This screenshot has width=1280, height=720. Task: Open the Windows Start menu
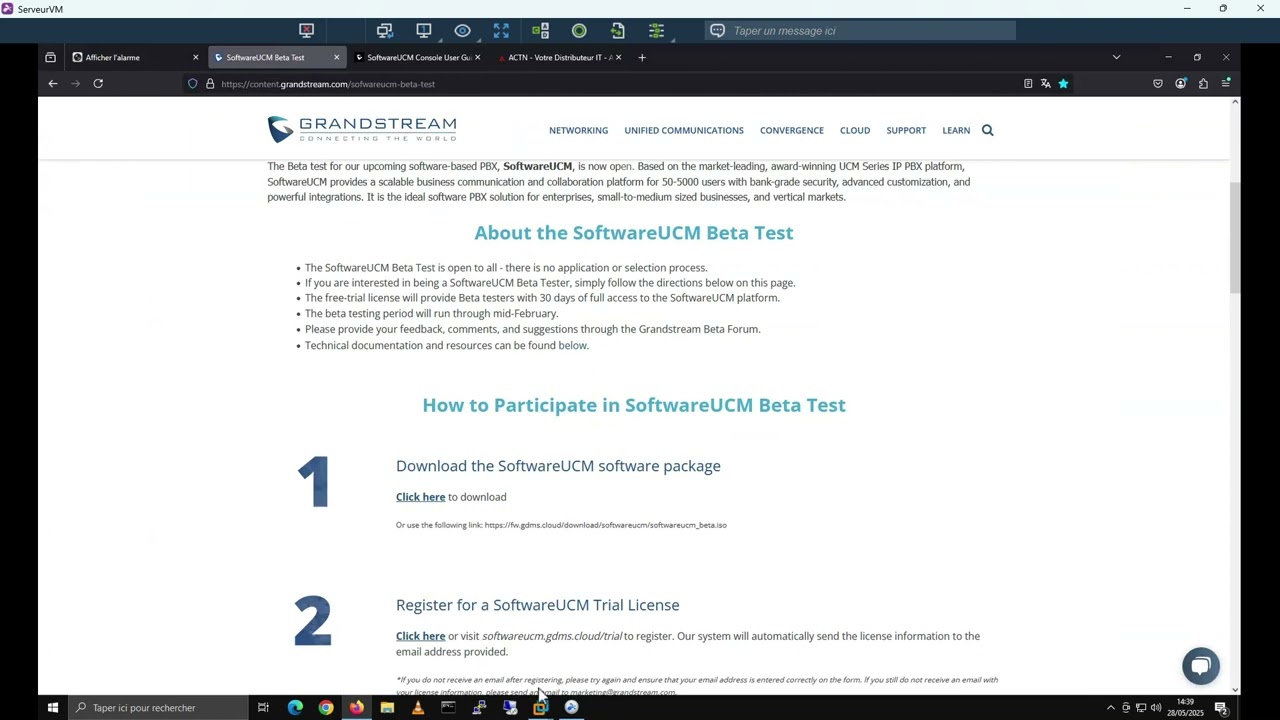pos(53,708)
